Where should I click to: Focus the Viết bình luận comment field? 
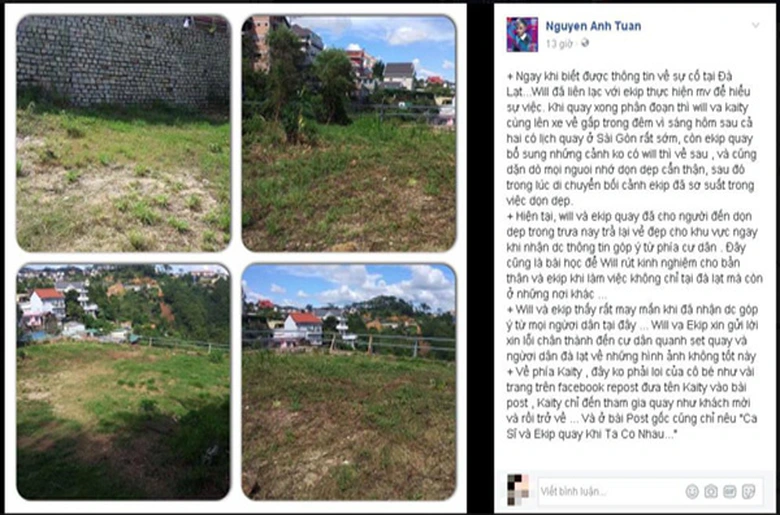[650, 492]
